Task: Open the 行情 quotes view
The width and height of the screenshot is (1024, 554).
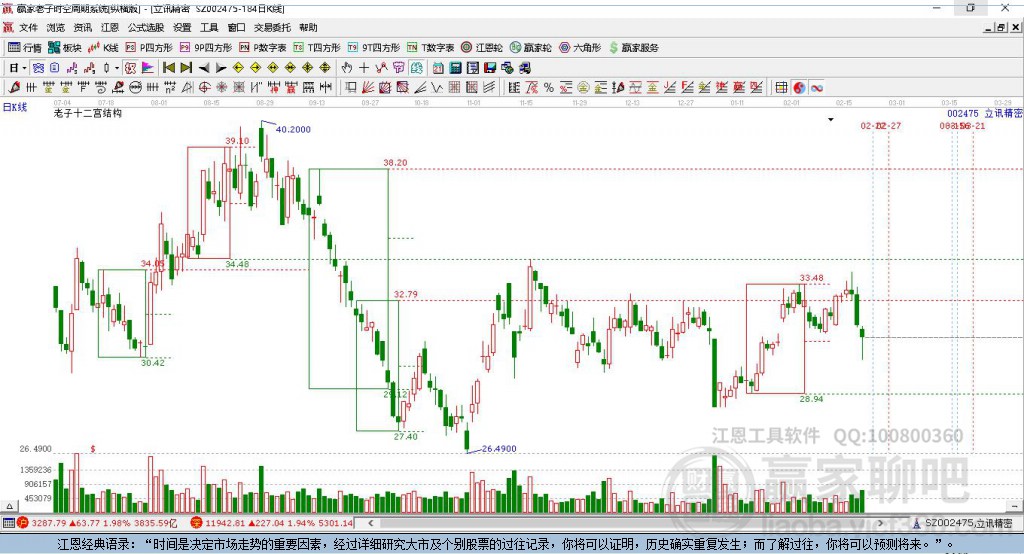Action: [x=25, y=48]
